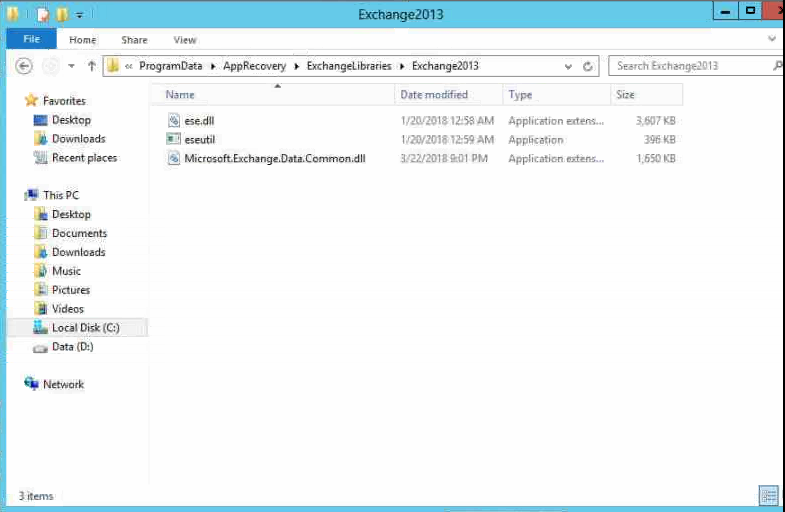Click AppRecovery breadcrumb in address bar
Viewport: 785px width, 512px height.
[254, 66]
